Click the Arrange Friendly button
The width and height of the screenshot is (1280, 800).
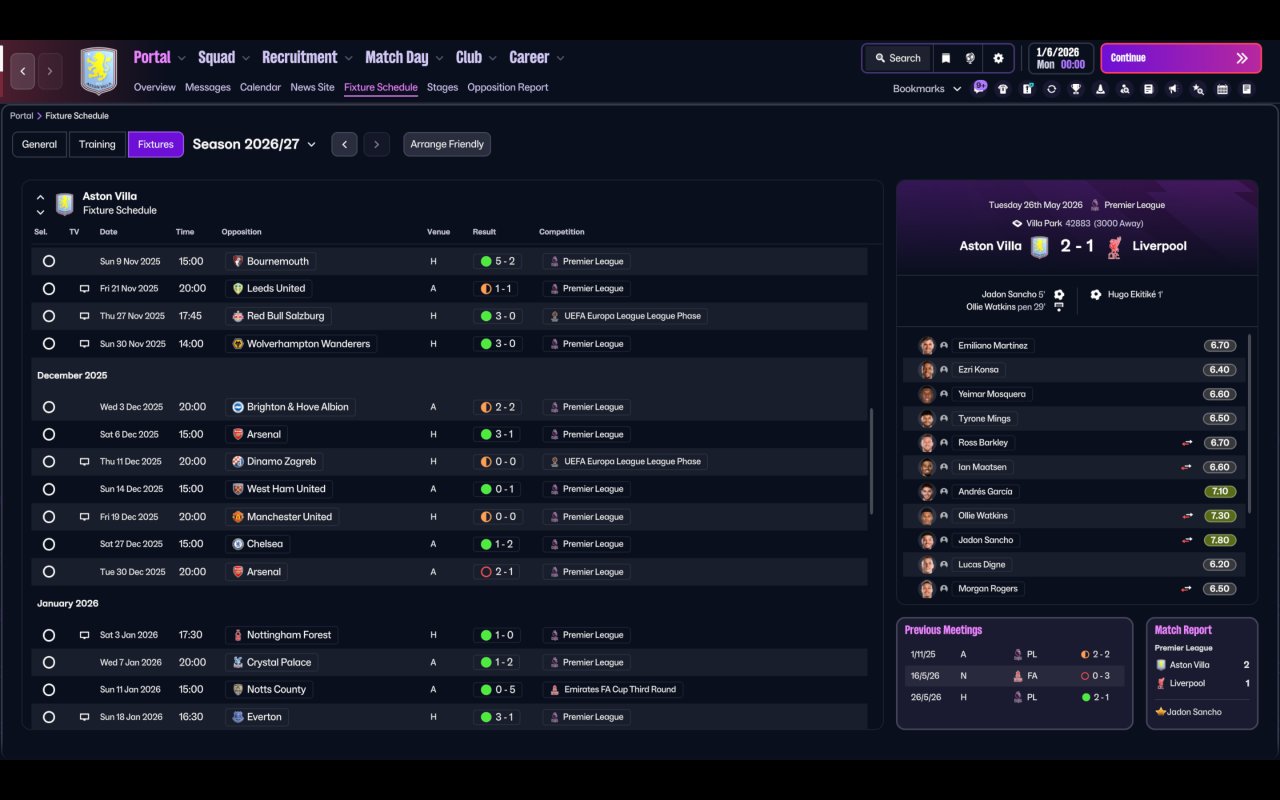[447, 144]
